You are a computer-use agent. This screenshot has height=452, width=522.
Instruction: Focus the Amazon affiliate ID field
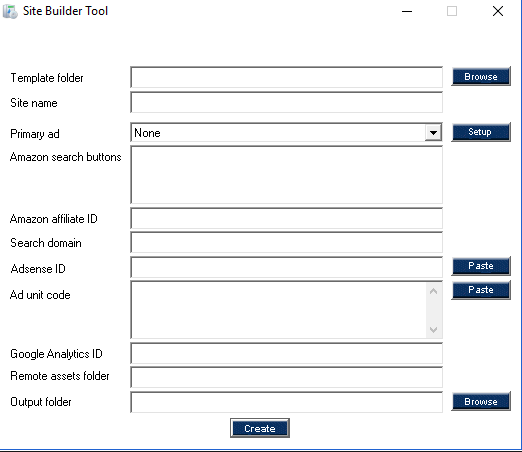pos(286,218)
